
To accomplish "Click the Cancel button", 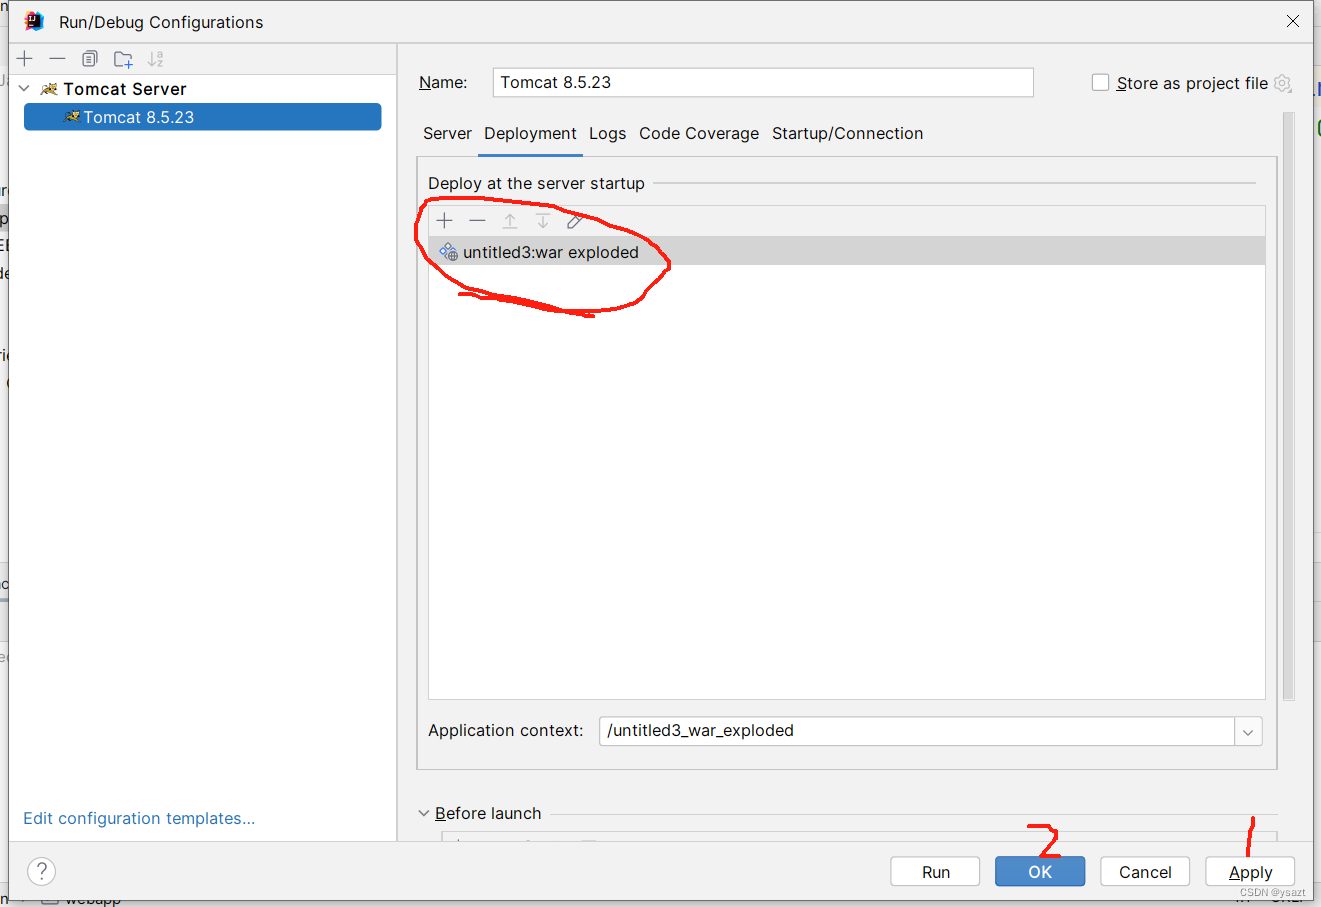I will click(x=1145, y=871).
